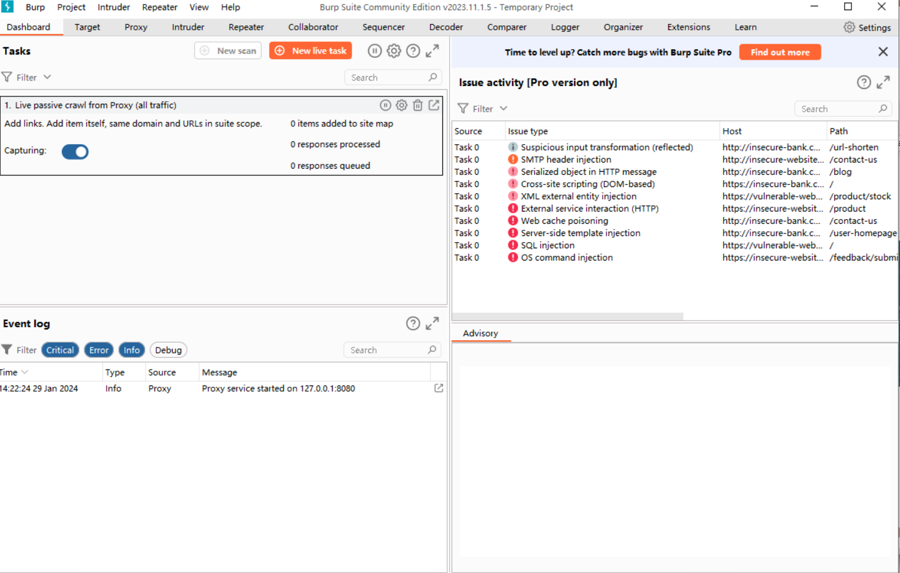Open the View menu

click(199, 7)
